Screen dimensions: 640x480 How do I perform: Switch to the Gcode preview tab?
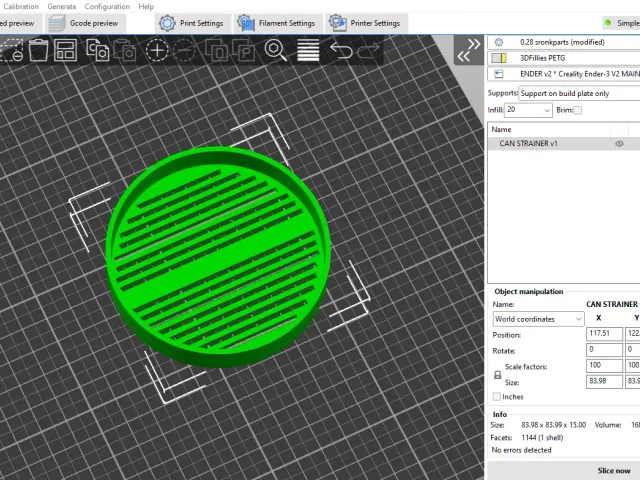point(85,23)
